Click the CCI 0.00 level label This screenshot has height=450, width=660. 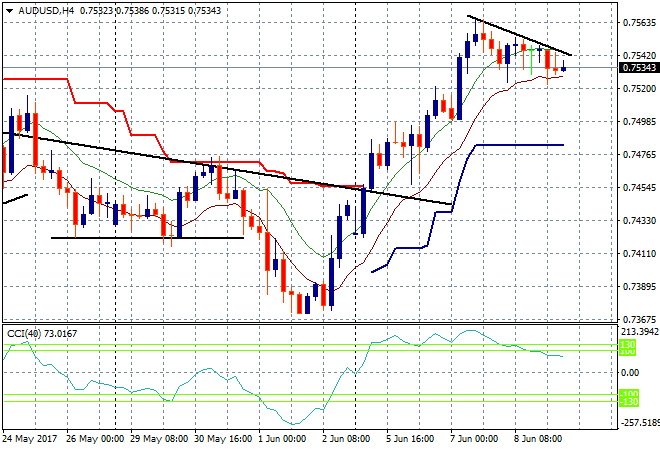pyautogui.click(x=630, y=373)
